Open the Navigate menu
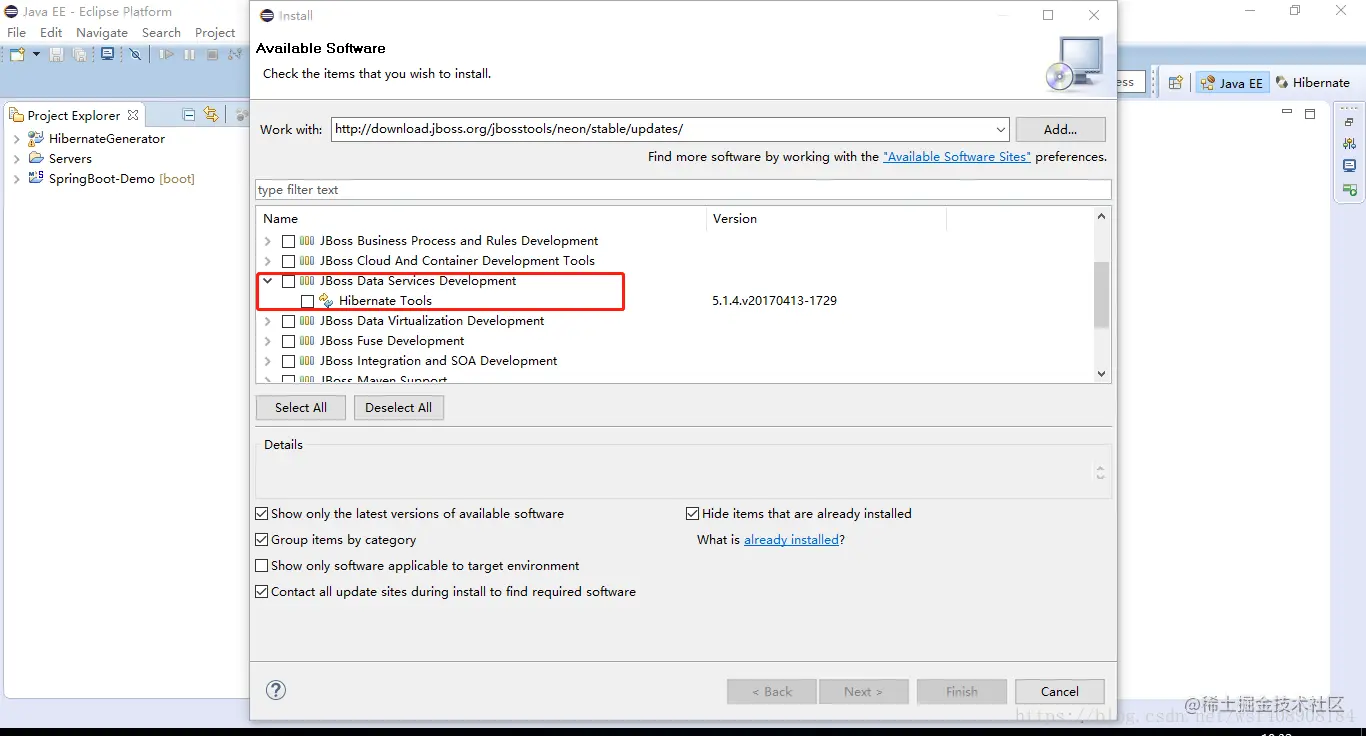 click(102, 32)
